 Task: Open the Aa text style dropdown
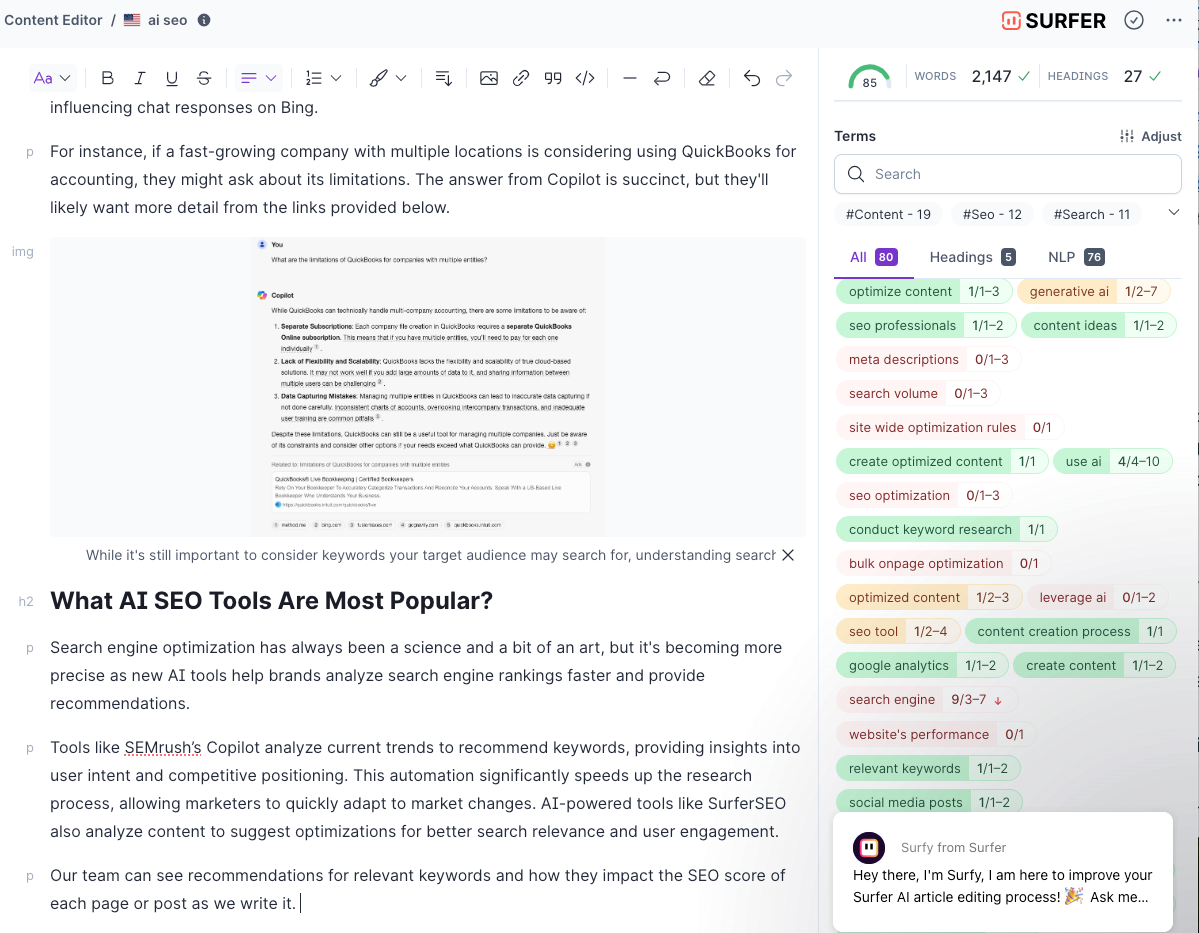[52, 78]
